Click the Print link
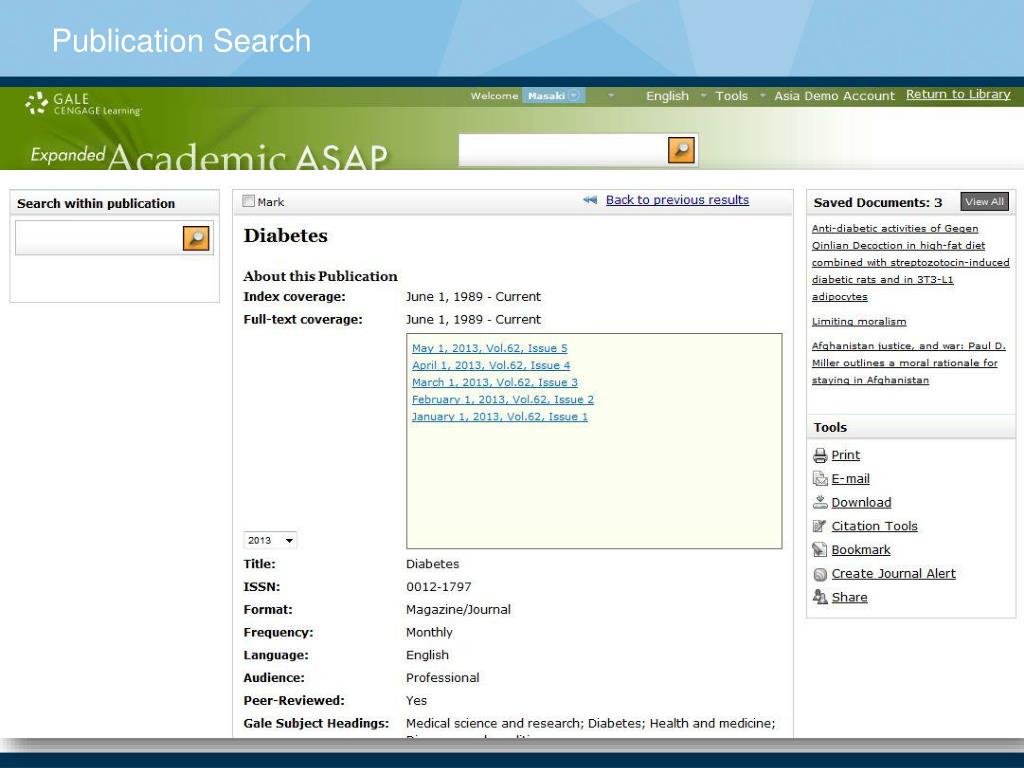The image size is (1024, 768). click(x=845, y=455)
